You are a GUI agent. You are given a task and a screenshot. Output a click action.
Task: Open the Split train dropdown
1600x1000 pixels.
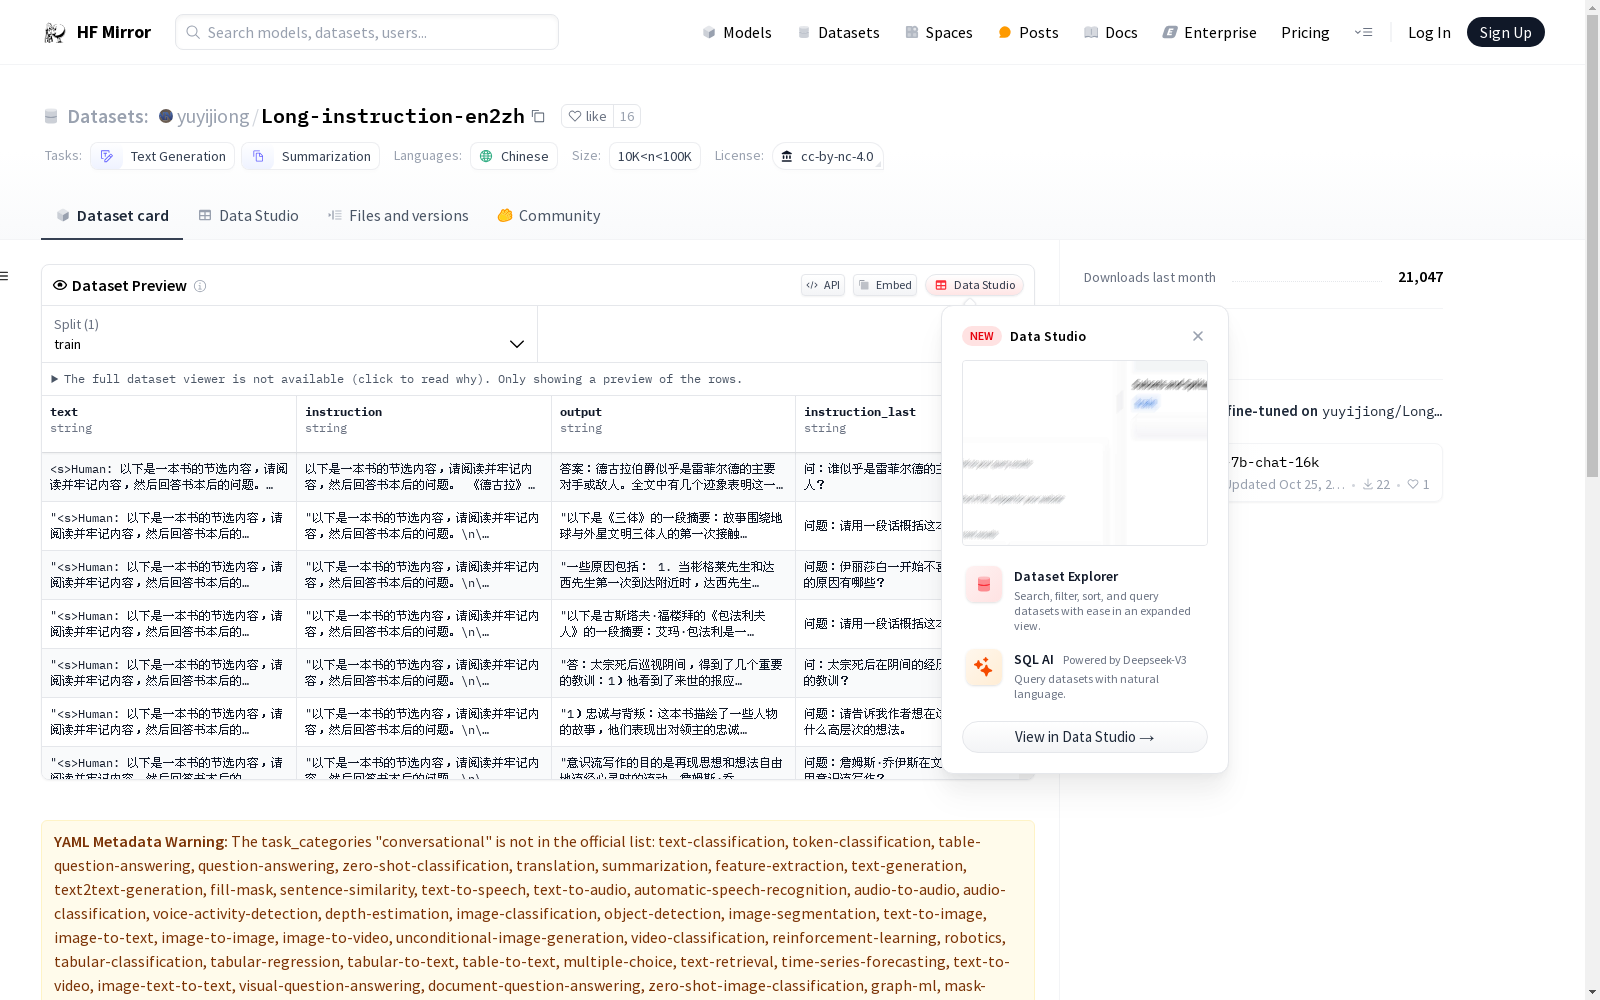click(288, 334)
